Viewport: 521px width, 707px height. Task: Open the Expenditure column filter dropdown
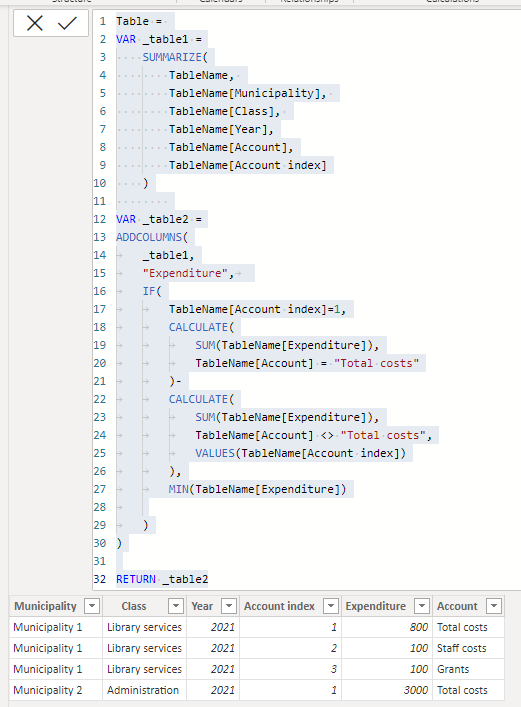422,606
